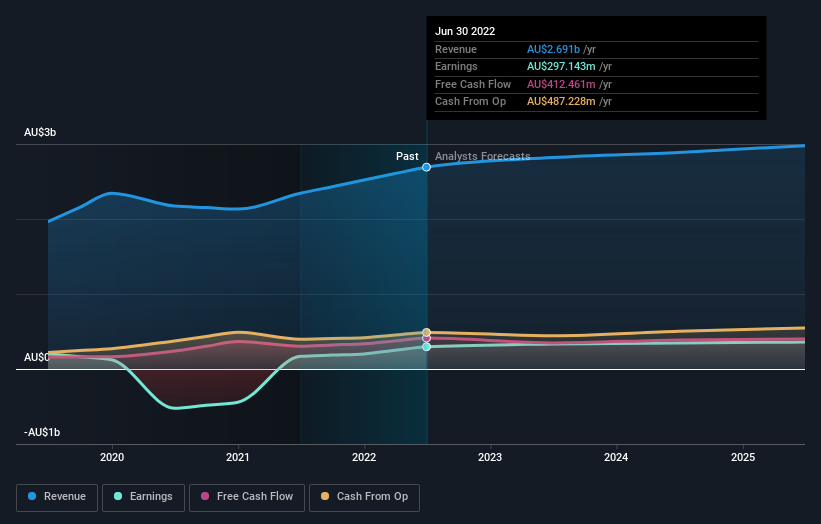This screenshot has height=524, width=821.
Task: Toggle the Free Cash Flow legend button
Action: 247,497
